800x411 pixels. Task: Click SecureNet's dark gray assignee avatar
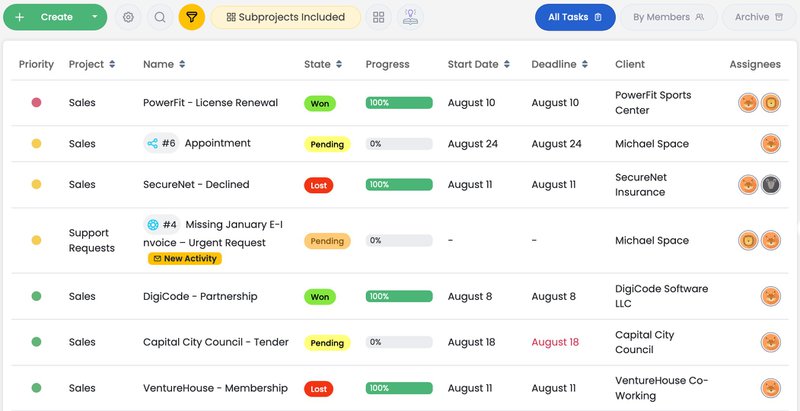pyautogui.click(x=770, y=185)
